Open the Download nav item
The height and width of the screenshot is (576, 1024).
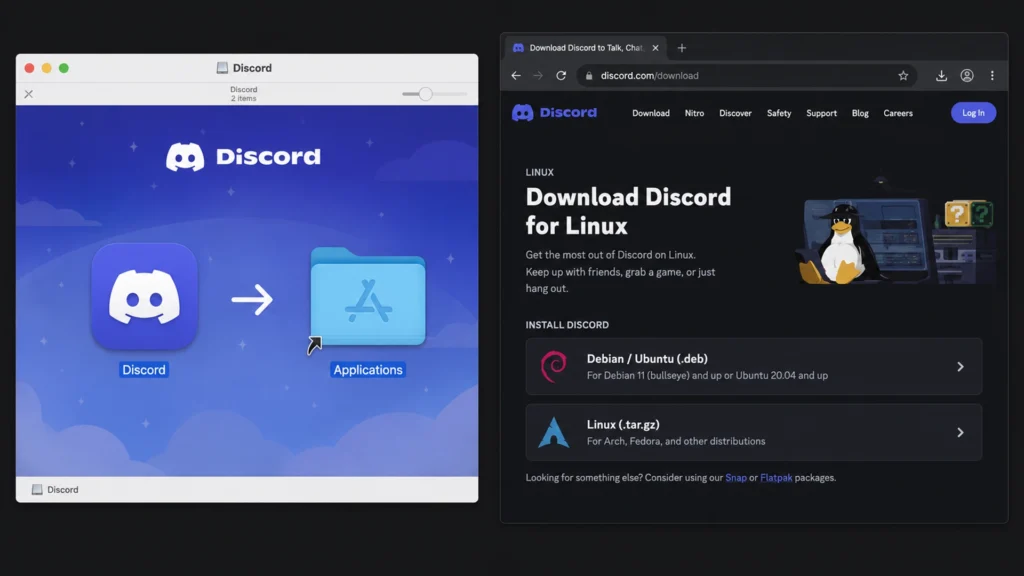pyautogui.click(x=650, y=113)
